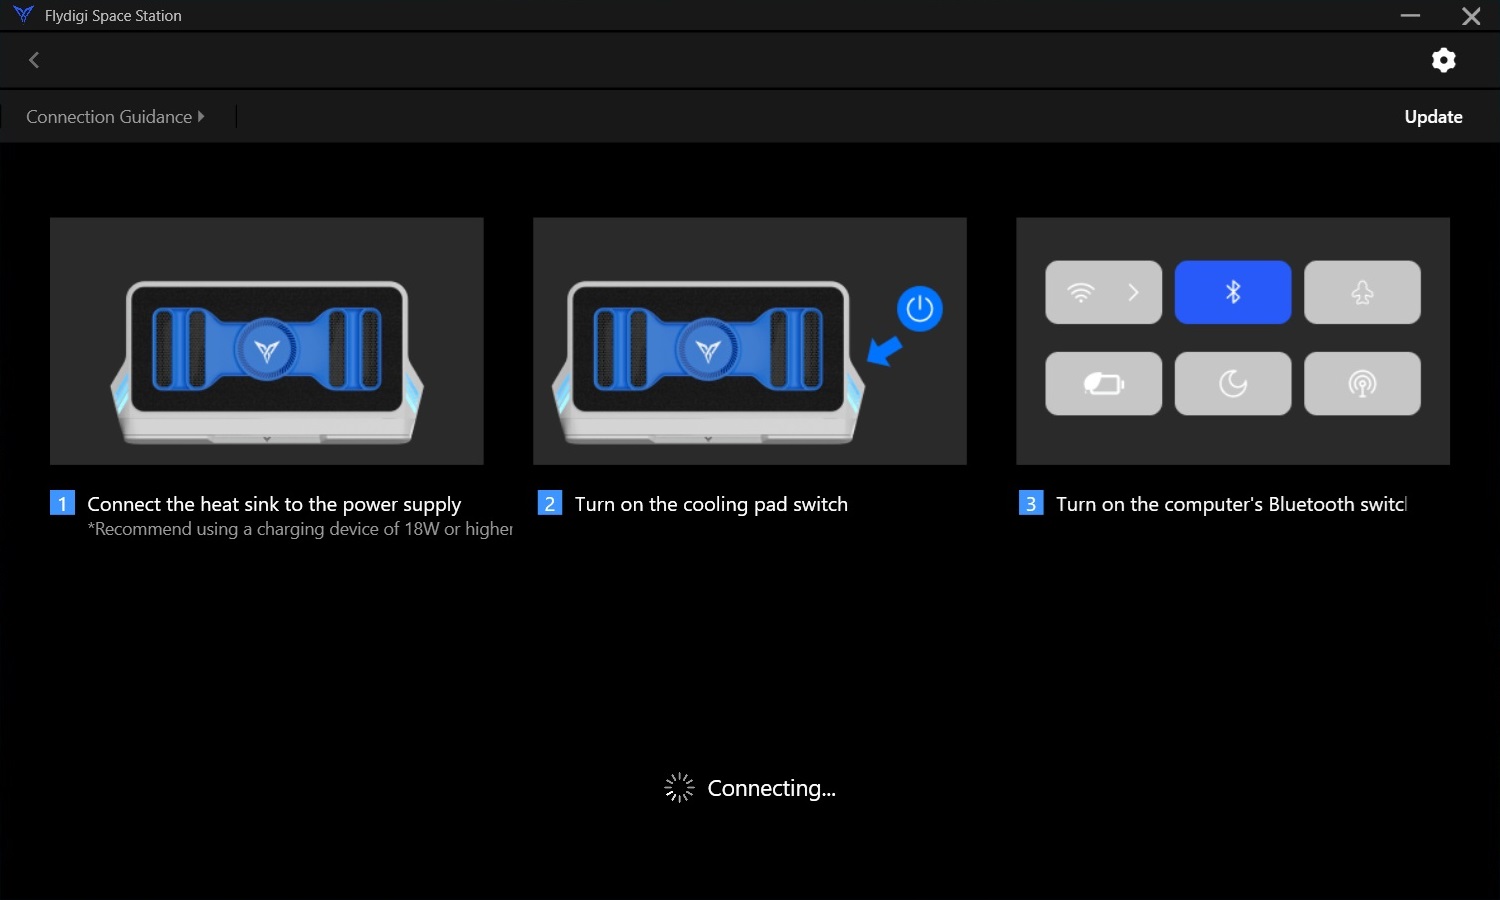Click the 18W charging device recommendation note

tap(300, 529)
